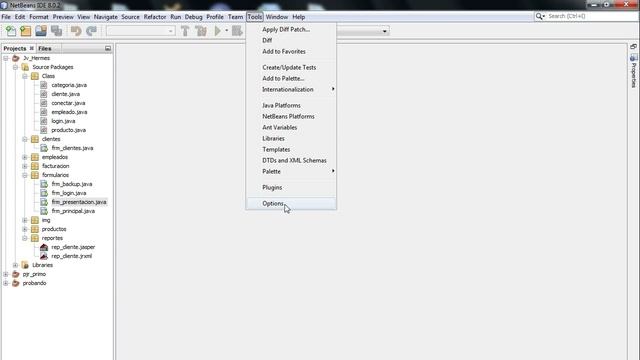The image size is (640, 360).
Task: Click the categoria.java class icon
Action: pyautogui.click(x=44, y=85)
